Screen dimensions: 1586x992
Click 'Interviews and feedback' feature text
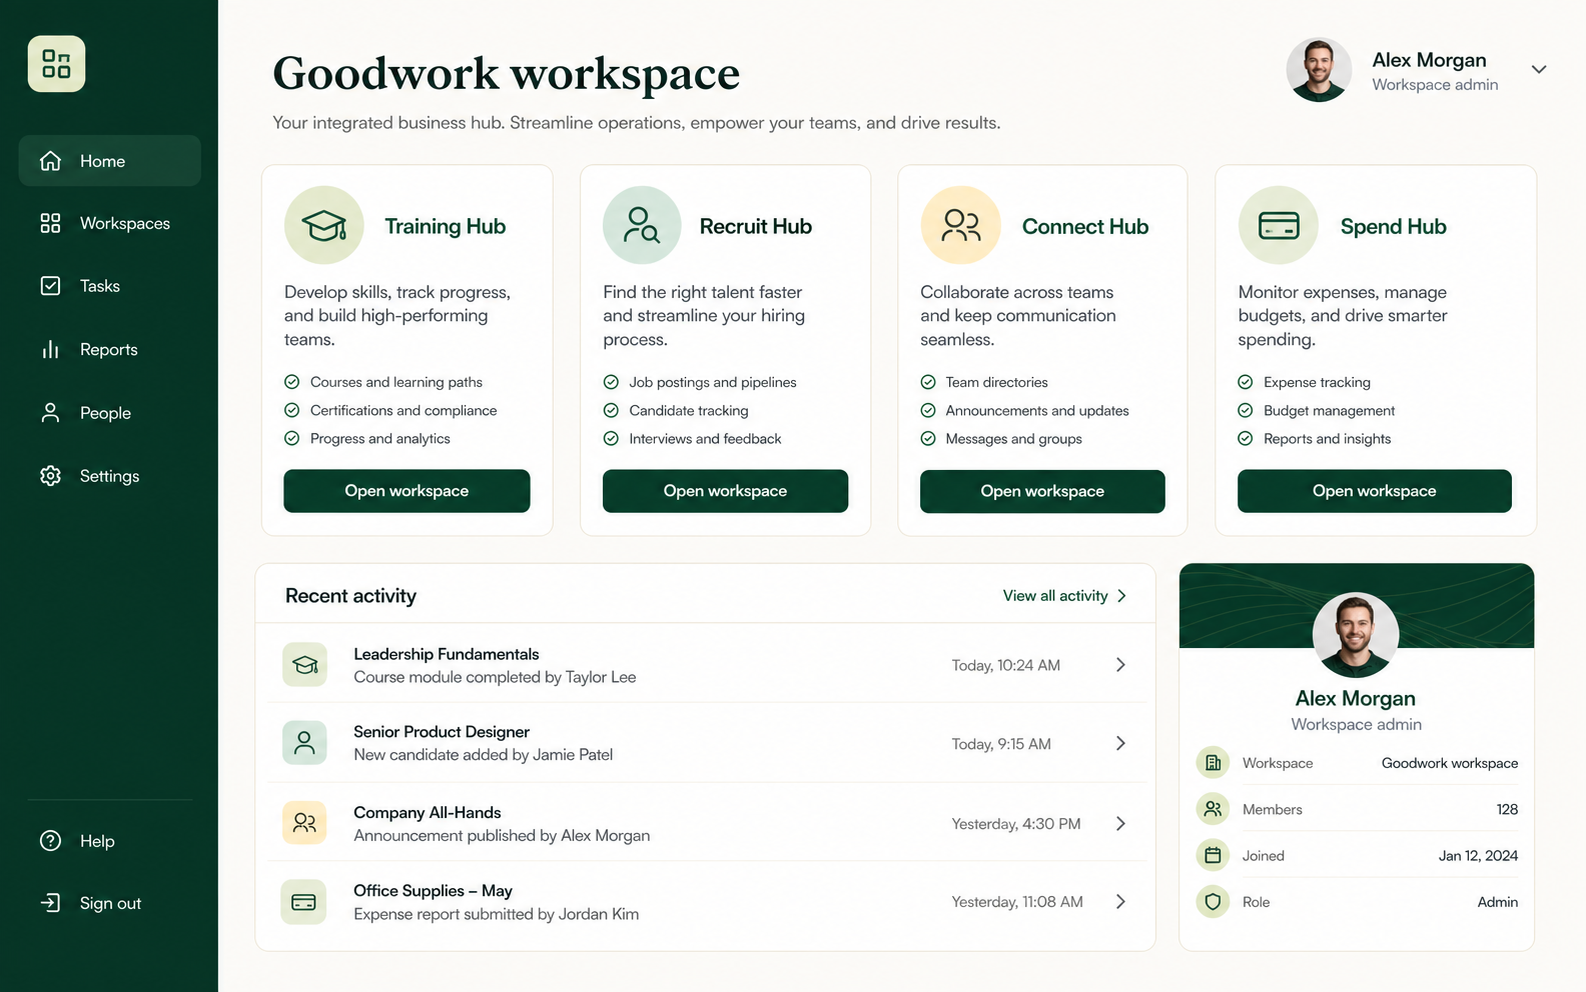705,439
